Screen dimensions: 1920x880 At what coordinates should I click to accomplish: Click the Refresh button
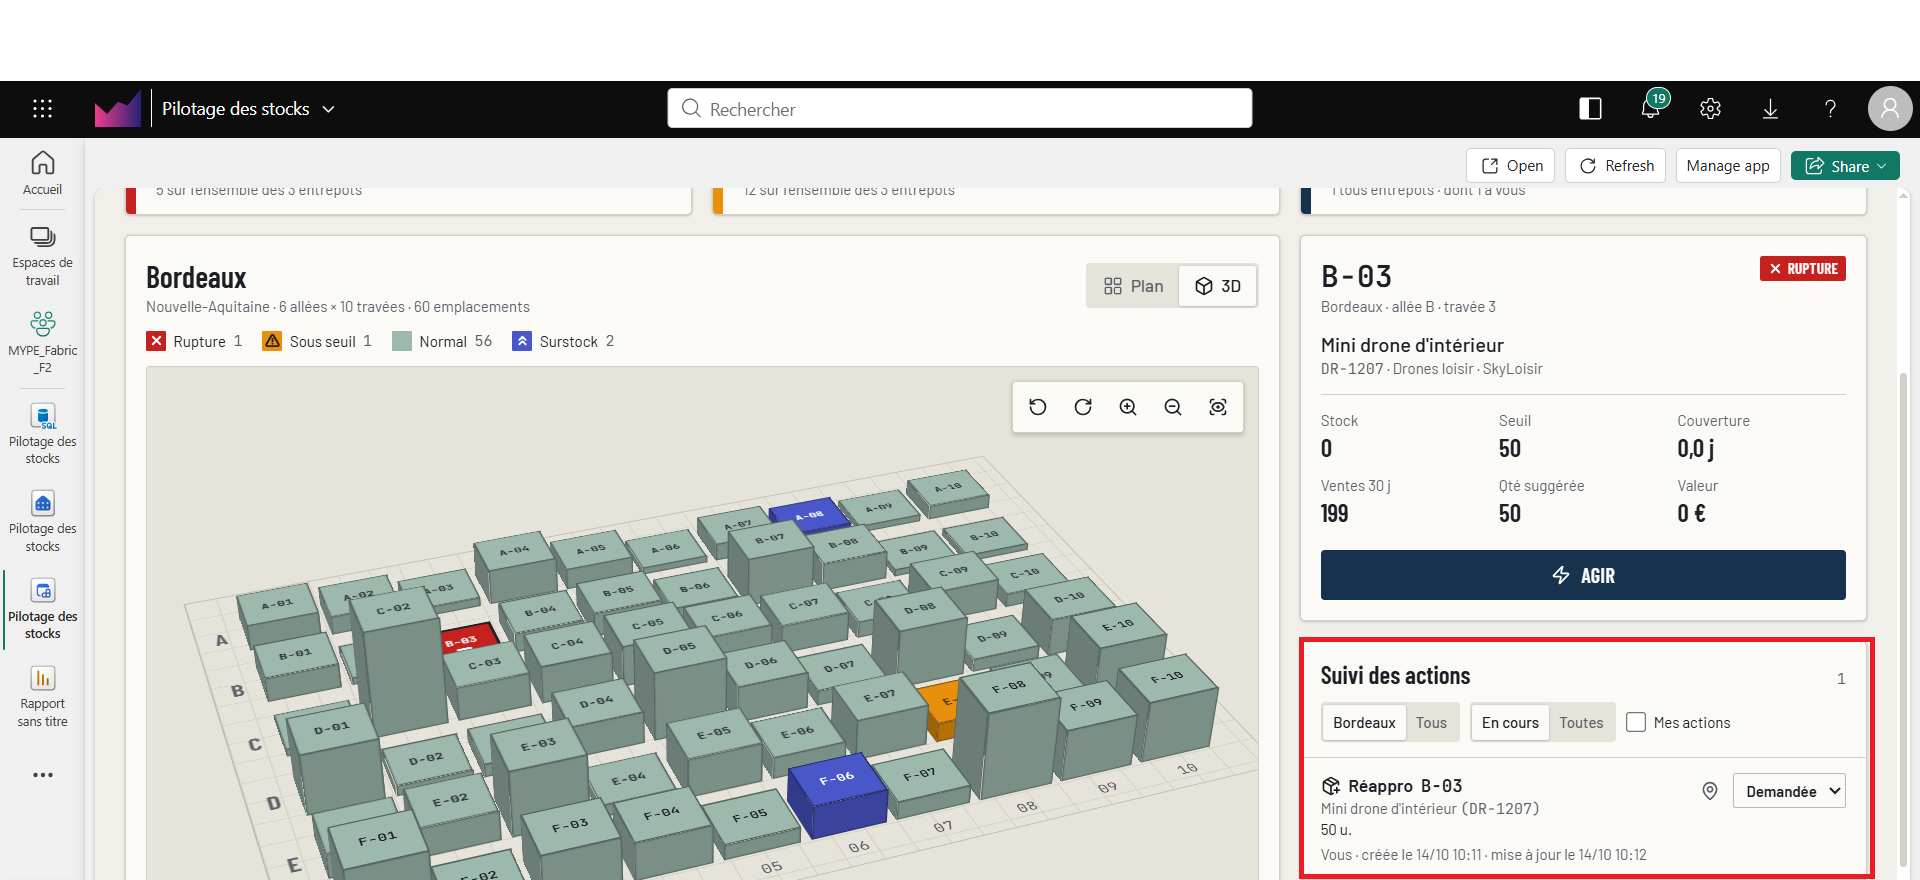click(x=1615, y=166)
